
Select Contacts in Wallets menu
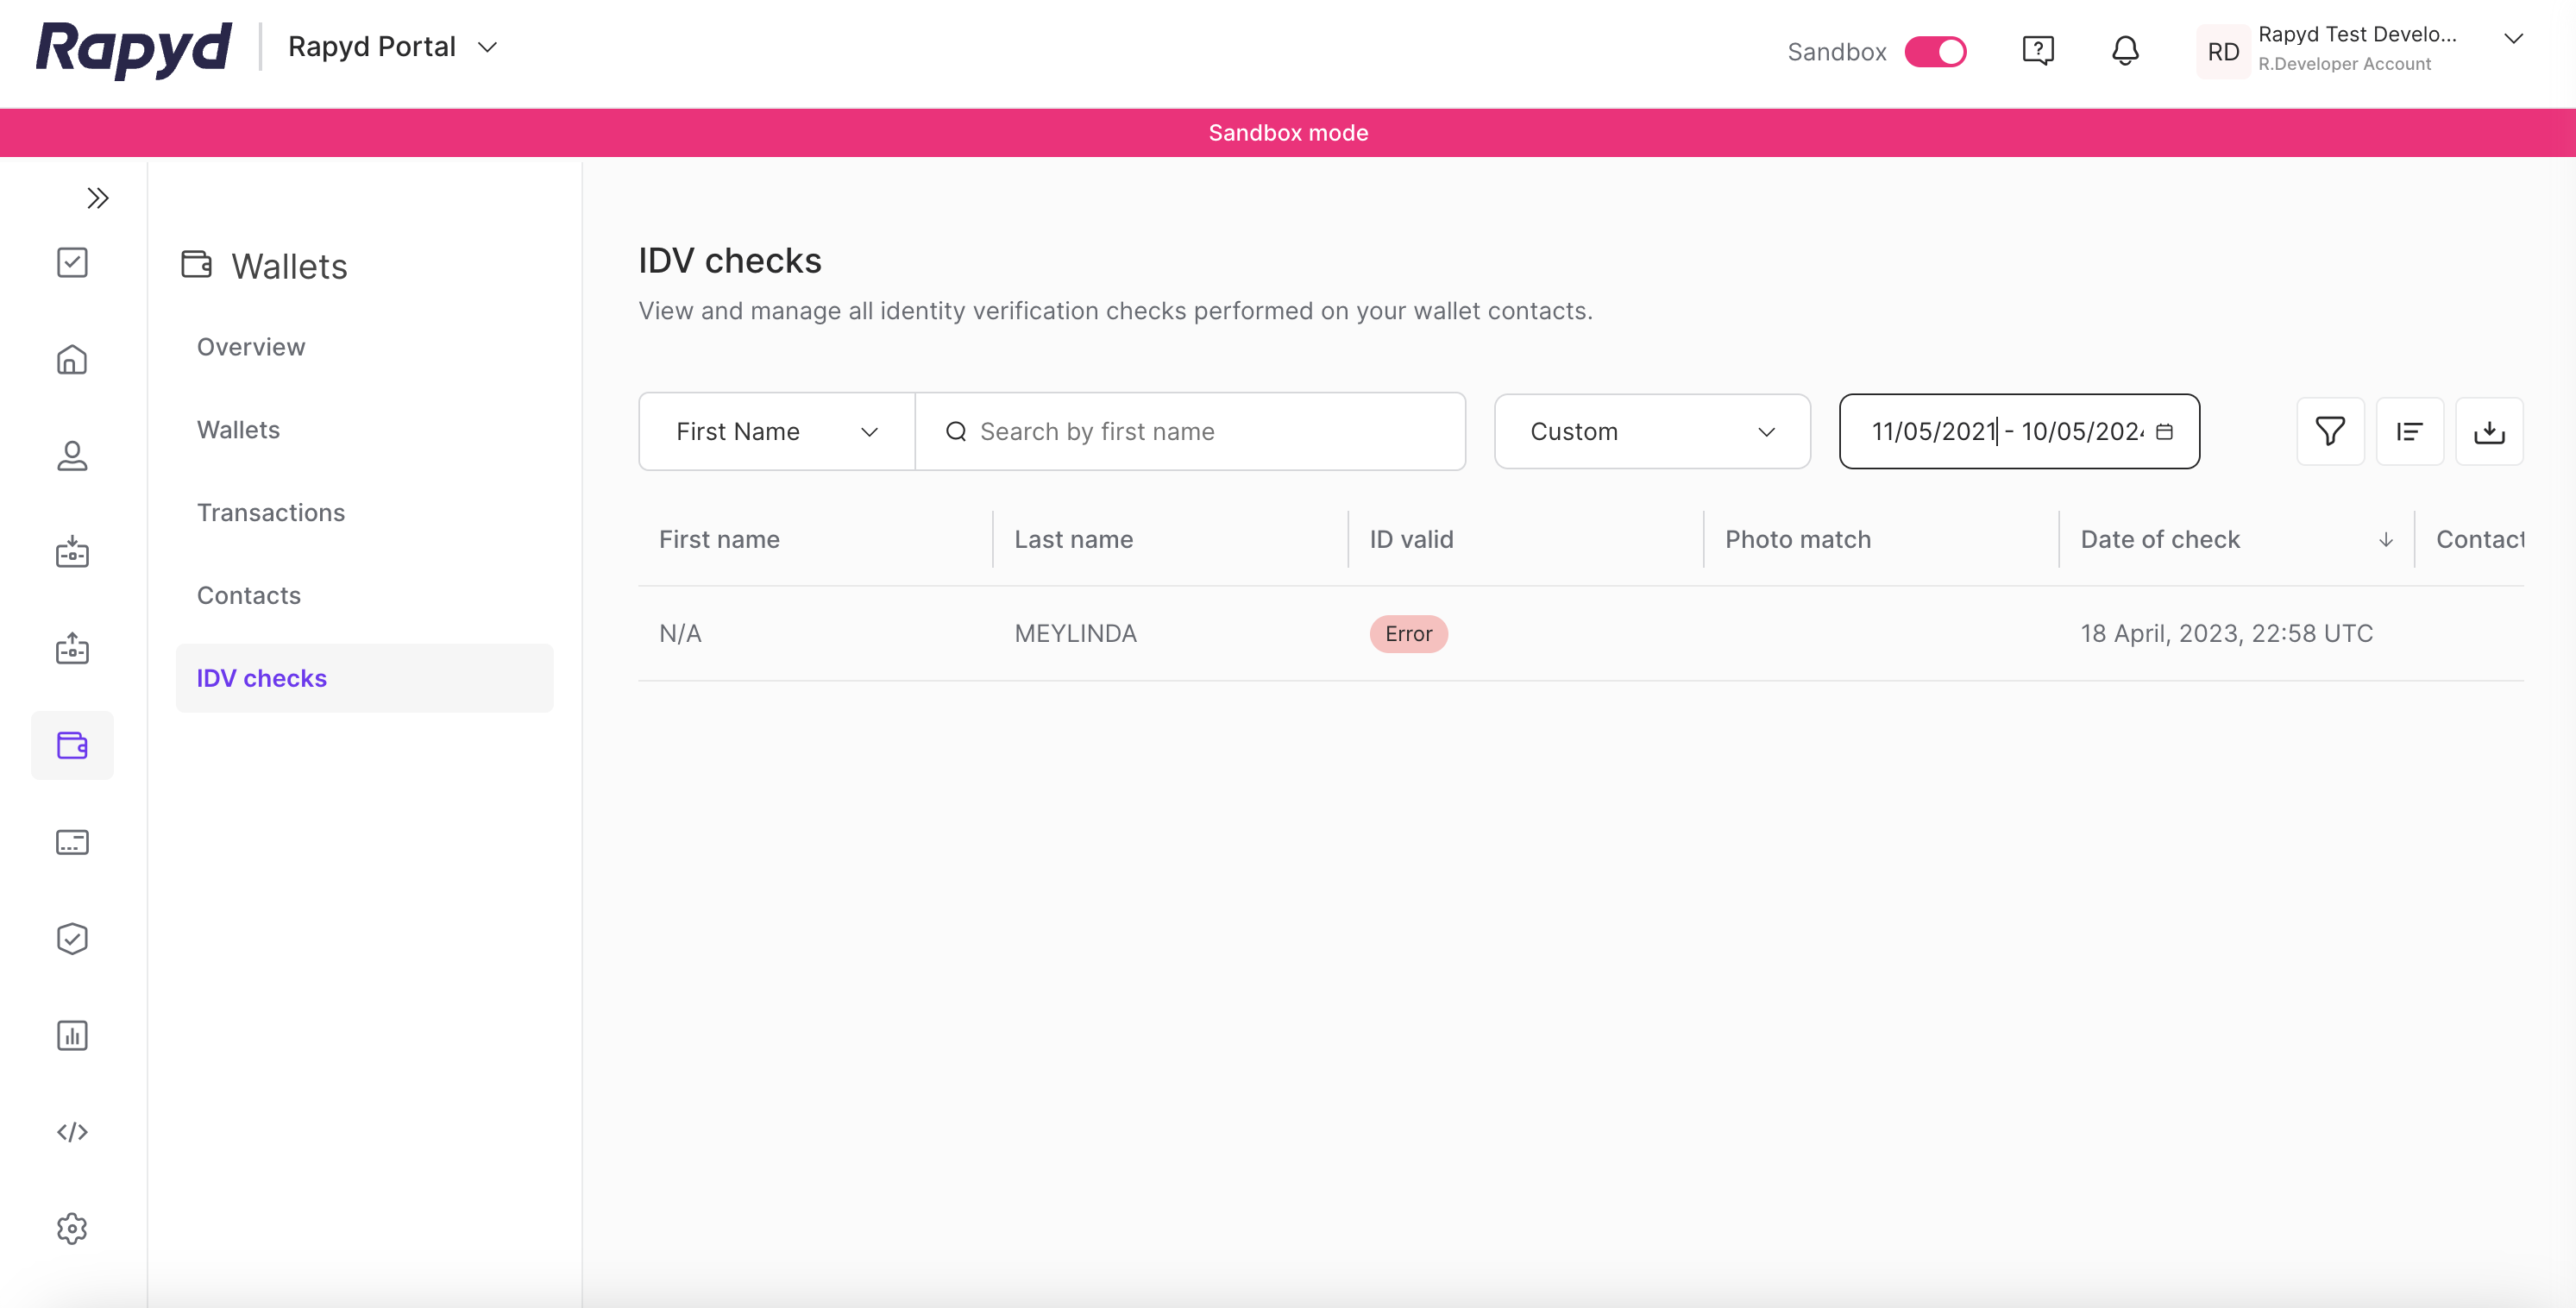pos(249,595)
